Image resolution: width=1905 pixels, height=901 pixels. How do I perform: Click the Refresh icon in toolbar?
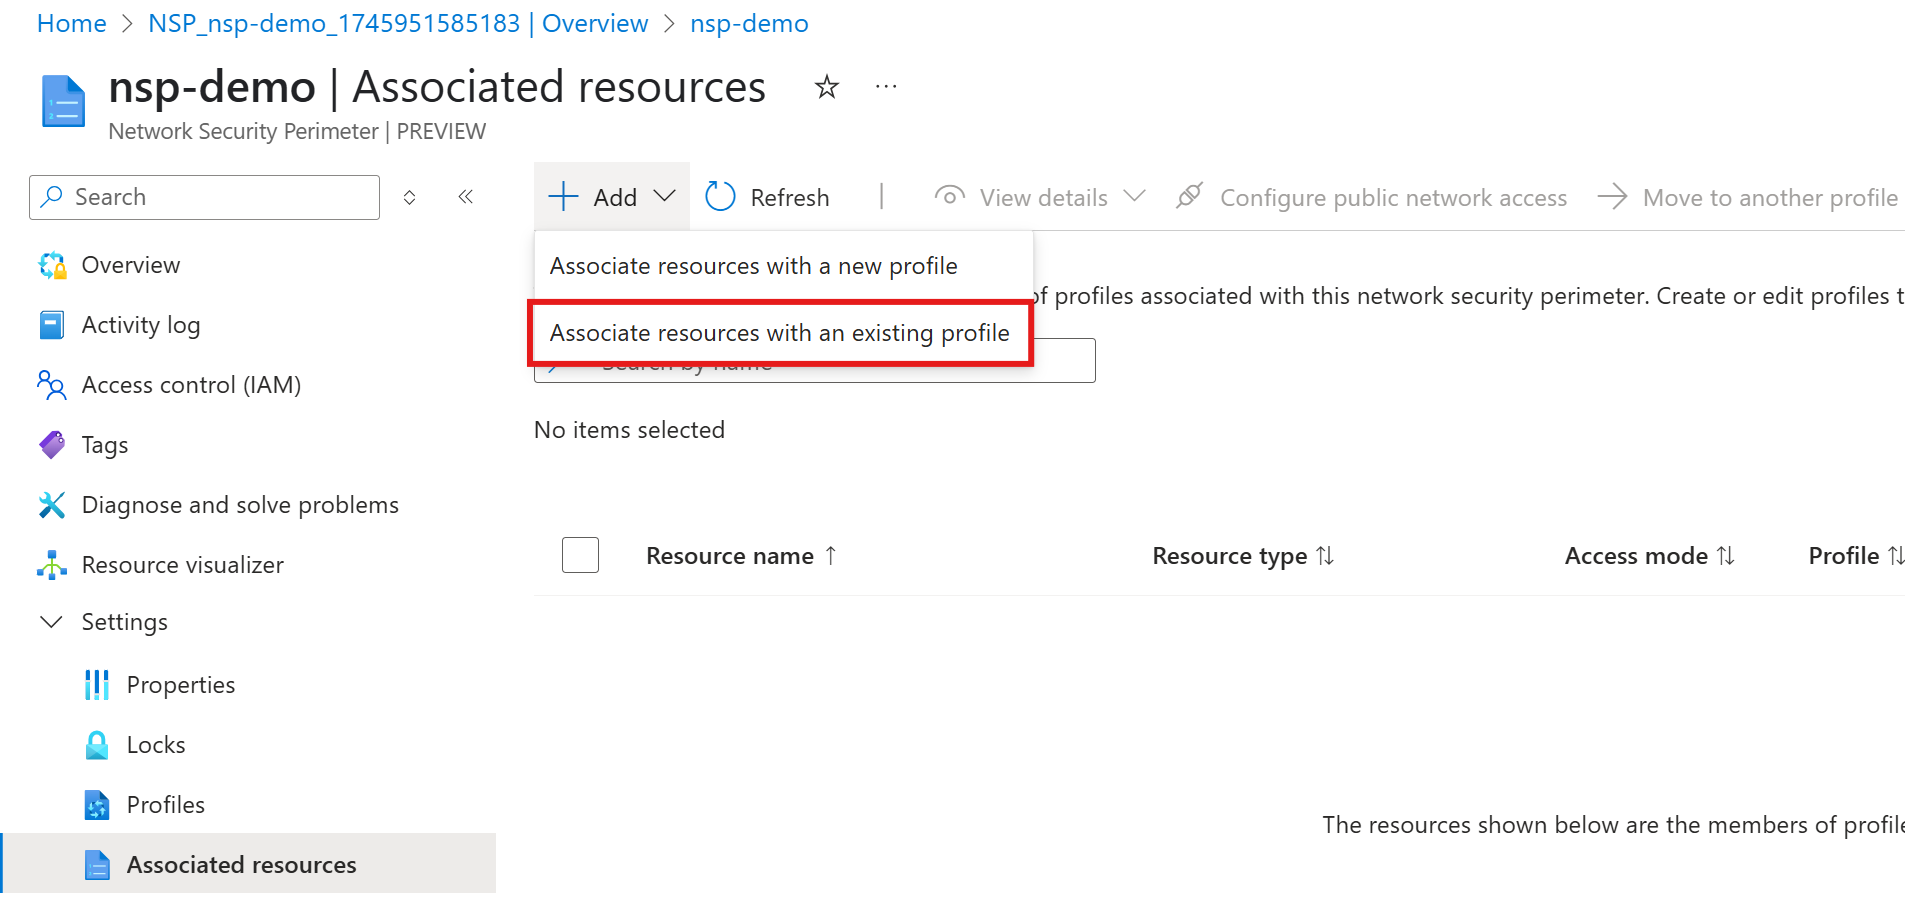[720, 197]
